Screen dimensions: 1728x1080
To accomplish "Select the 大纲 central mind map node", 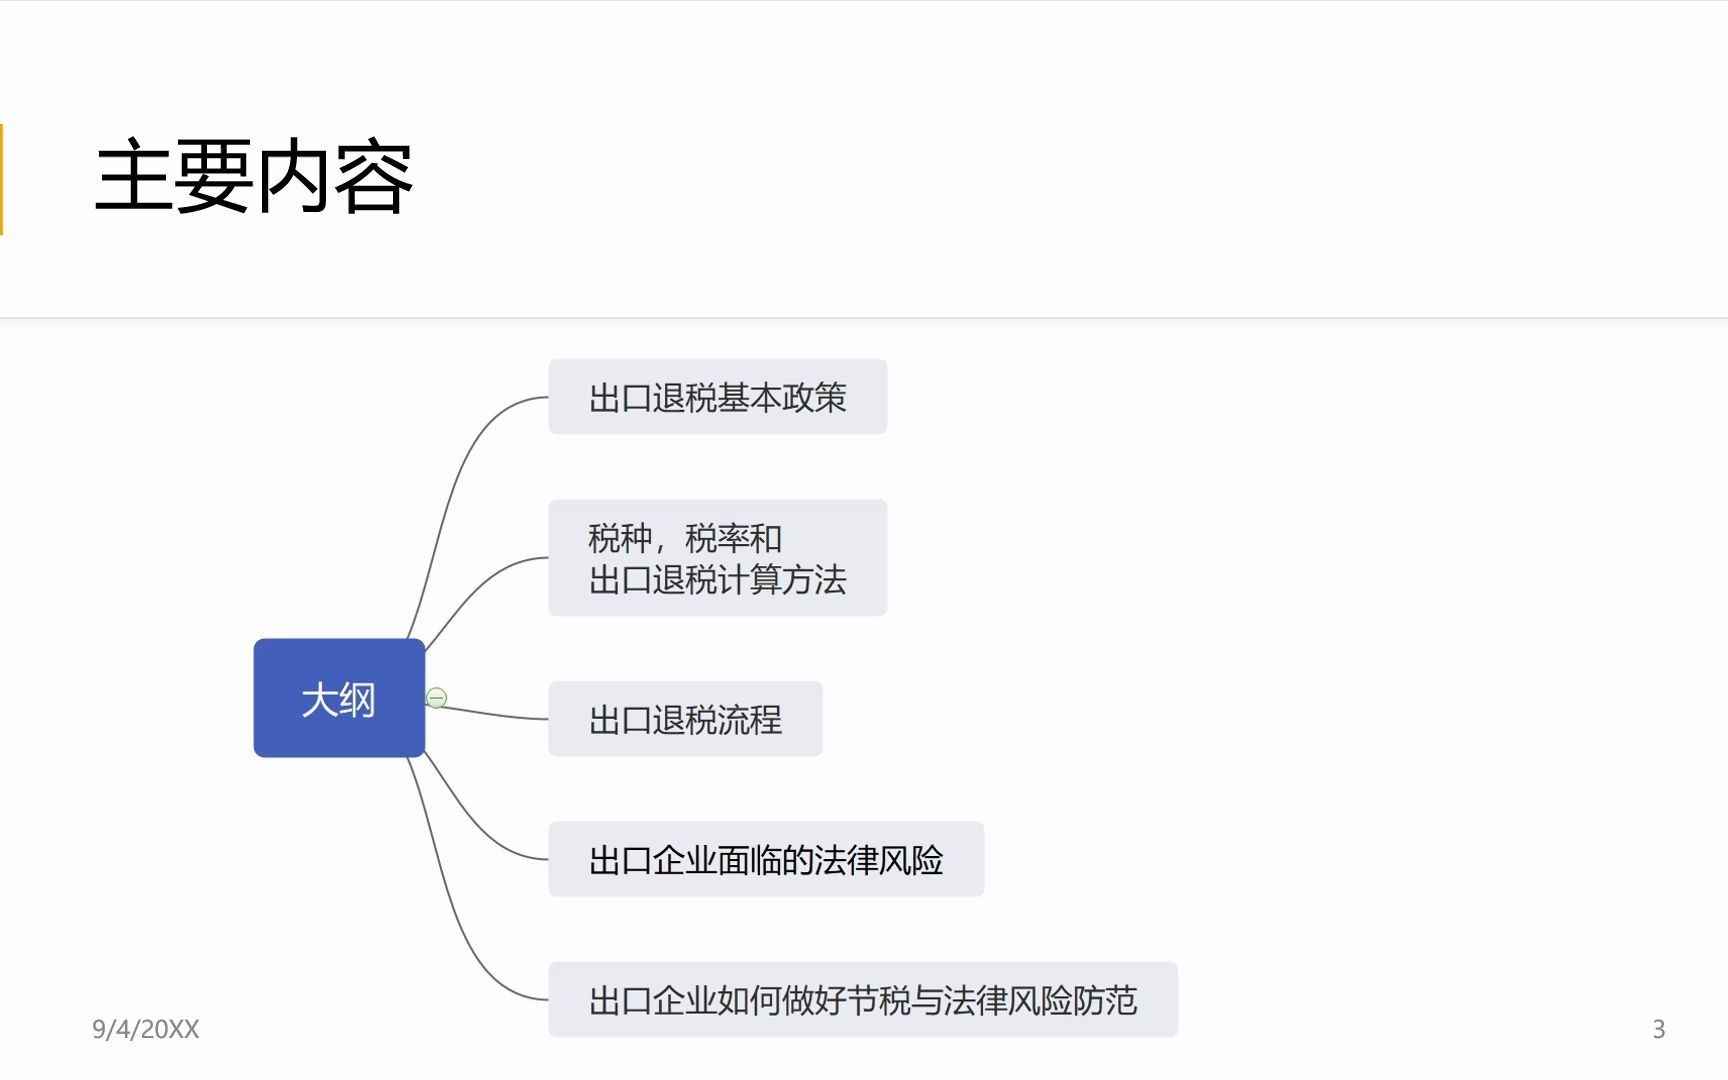I will [339, 698].
